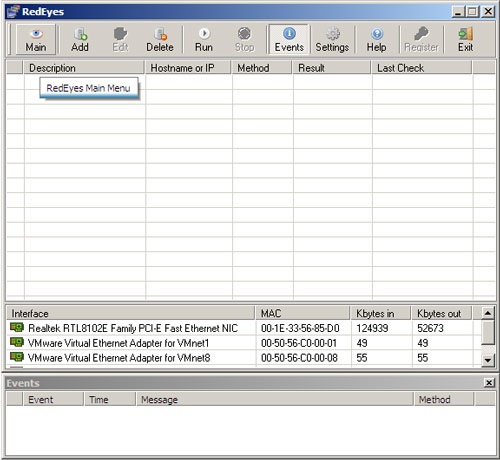Toggle the Events panel button
Image resolution: width=500 pixels, height=460 pixels.
[289, 40]
